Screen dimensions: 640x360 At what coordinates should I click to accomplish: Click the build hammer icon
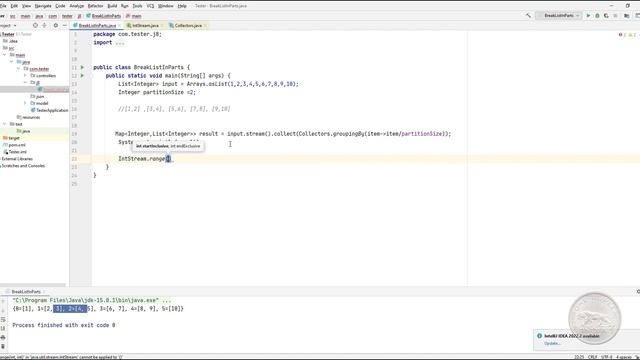528,16
